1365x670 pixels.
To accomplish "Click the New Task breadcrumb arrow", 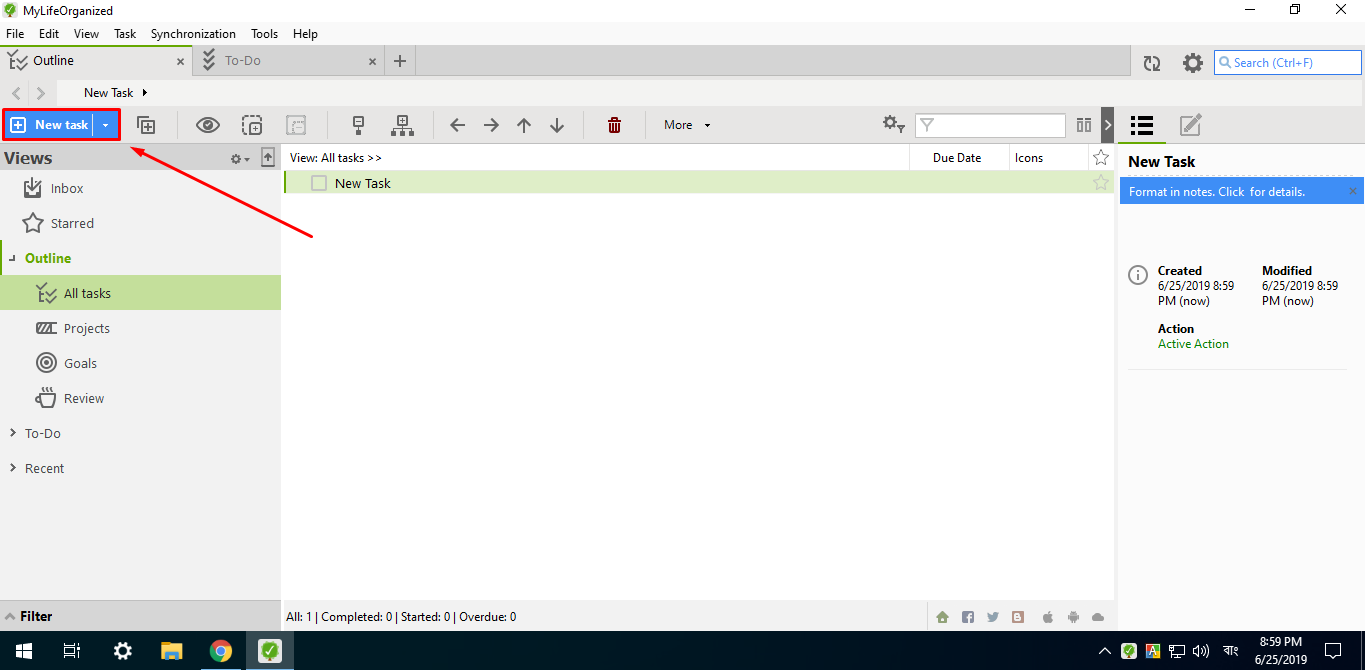I will 145,93.
